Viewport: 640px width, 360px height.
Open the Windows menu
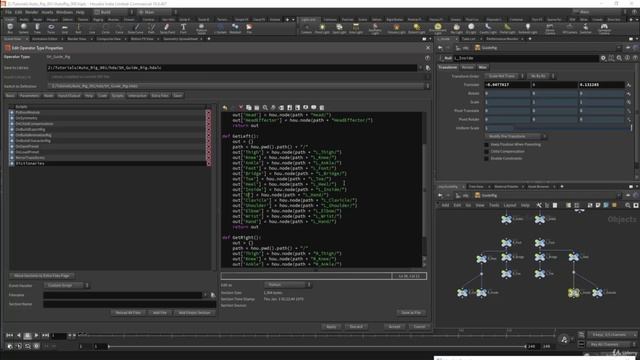(x=64, y=12)
